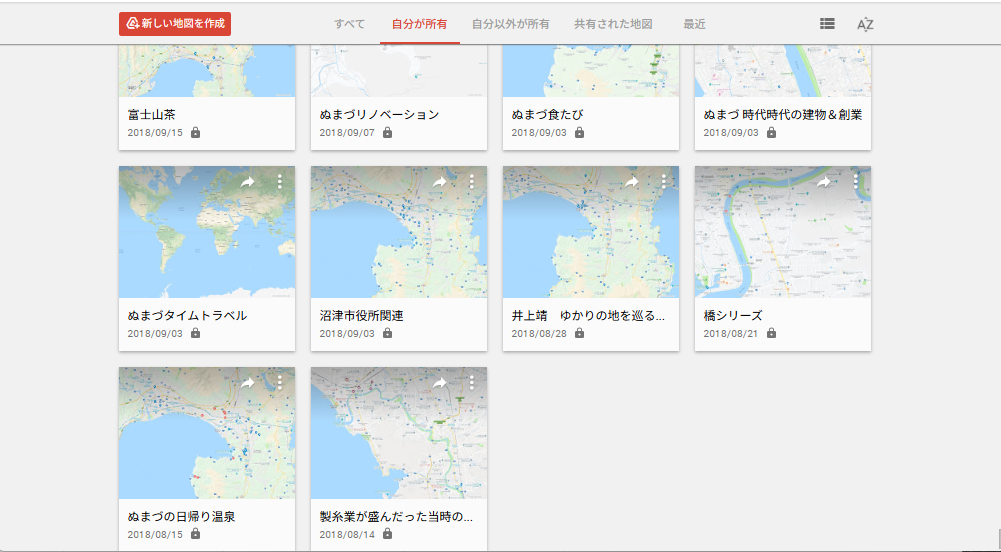
Task: Open the 最近 tab
Action: [x=694, y=24]
